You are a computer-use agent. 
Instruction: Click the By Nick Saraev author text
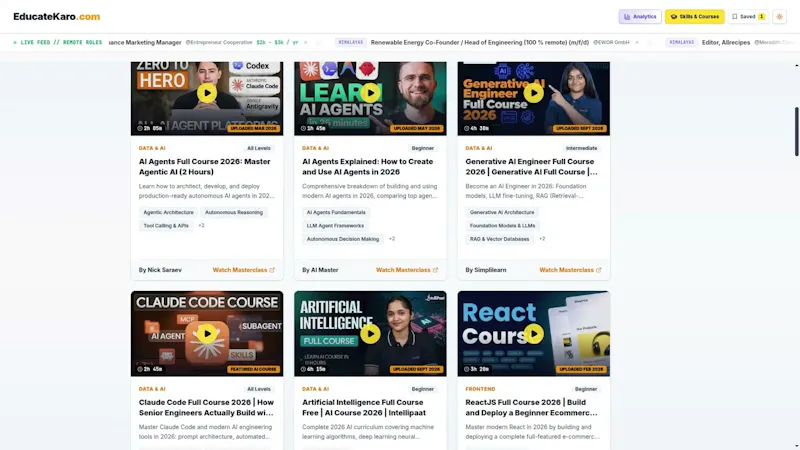tap(160, 270)
